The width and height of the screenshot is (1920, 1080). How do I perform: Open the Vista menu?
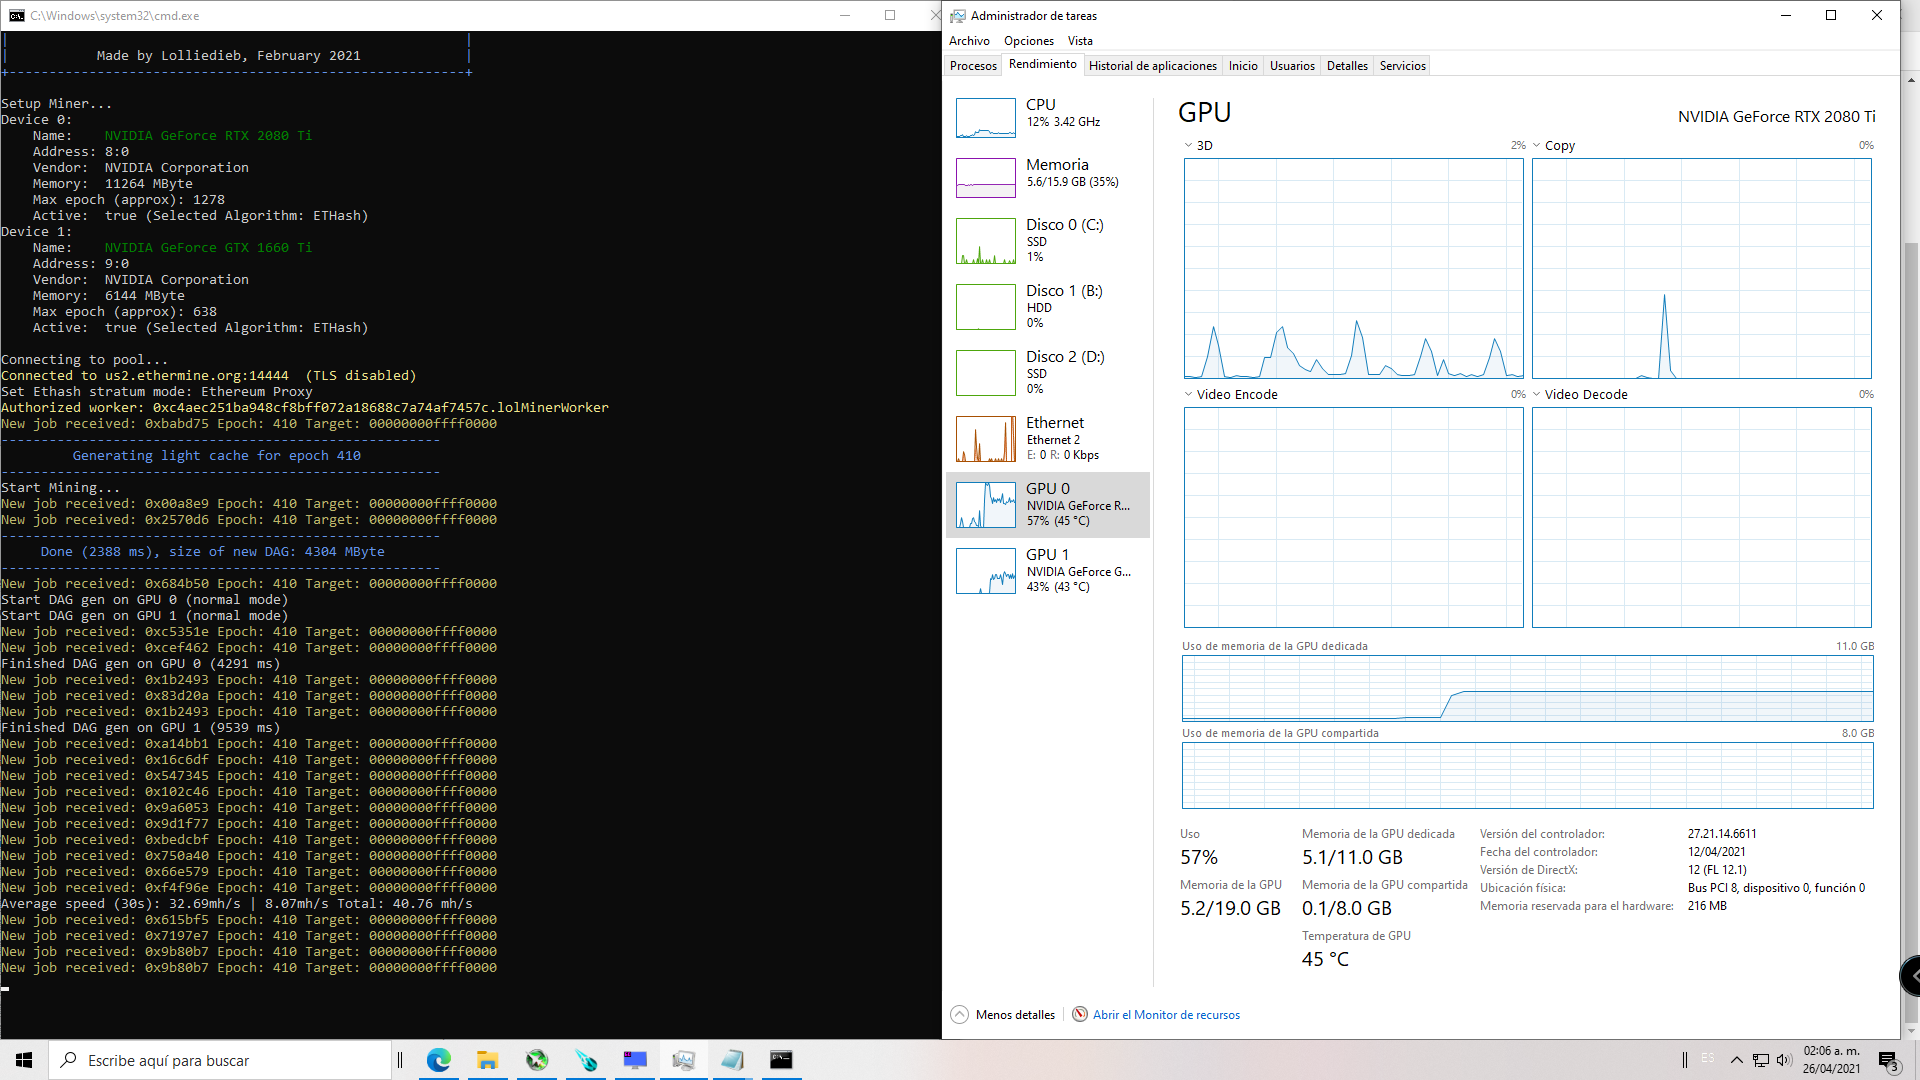(1080, 41)
